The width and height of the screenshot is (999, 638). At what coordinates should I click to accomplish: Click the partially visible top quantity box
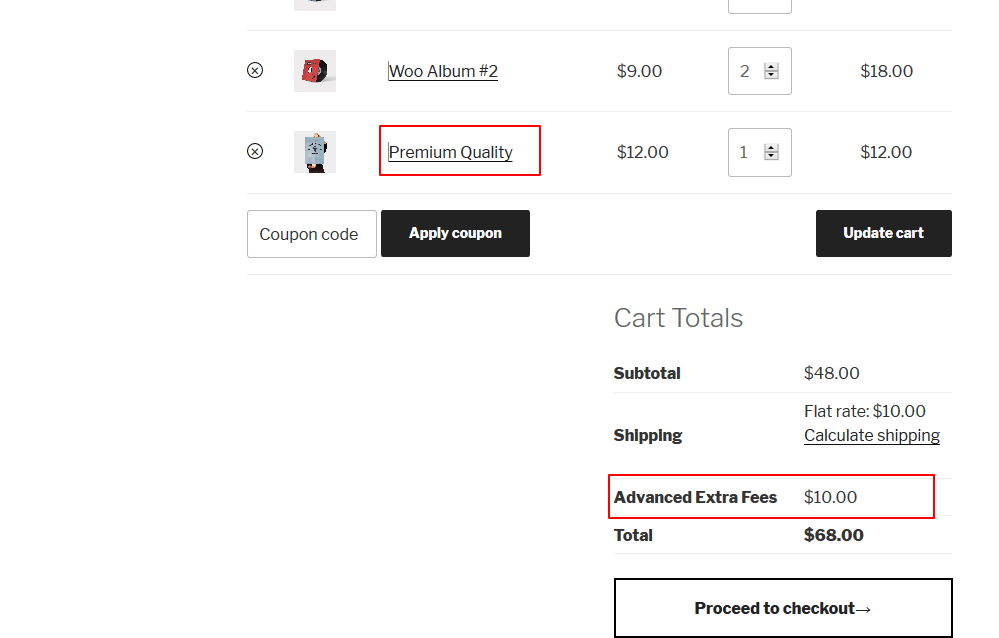pyautogui.click(x=760, y=5)
